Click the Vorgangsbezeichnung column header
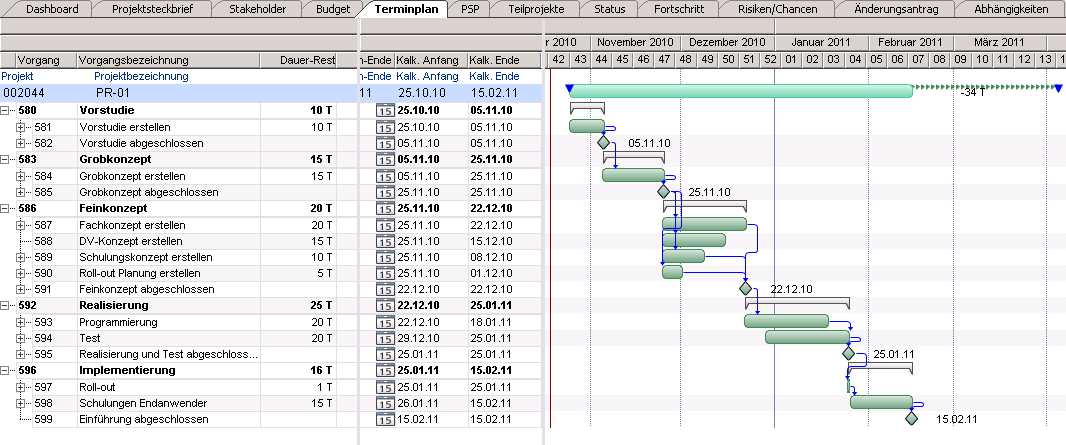 [169, 60]
